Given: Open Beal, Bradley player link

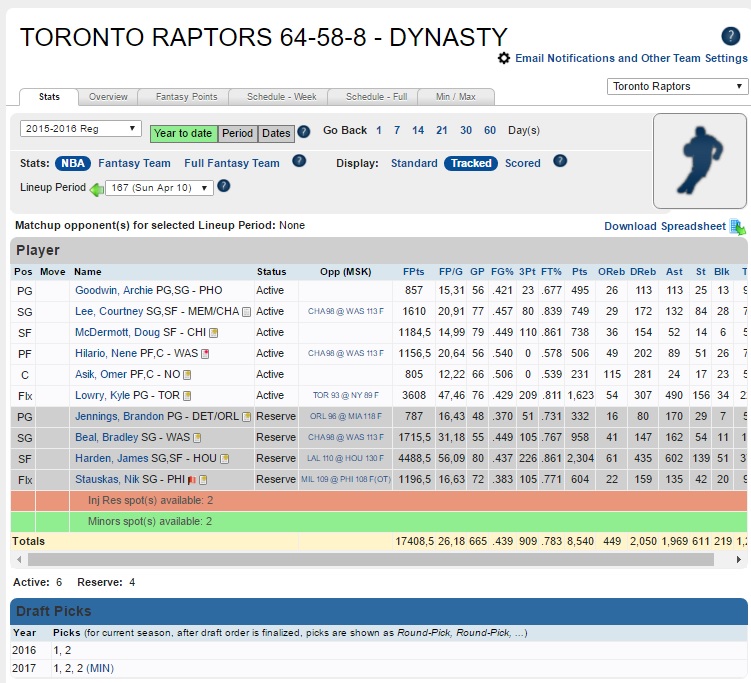Looking at the screenshot, I should pos(107,437).
